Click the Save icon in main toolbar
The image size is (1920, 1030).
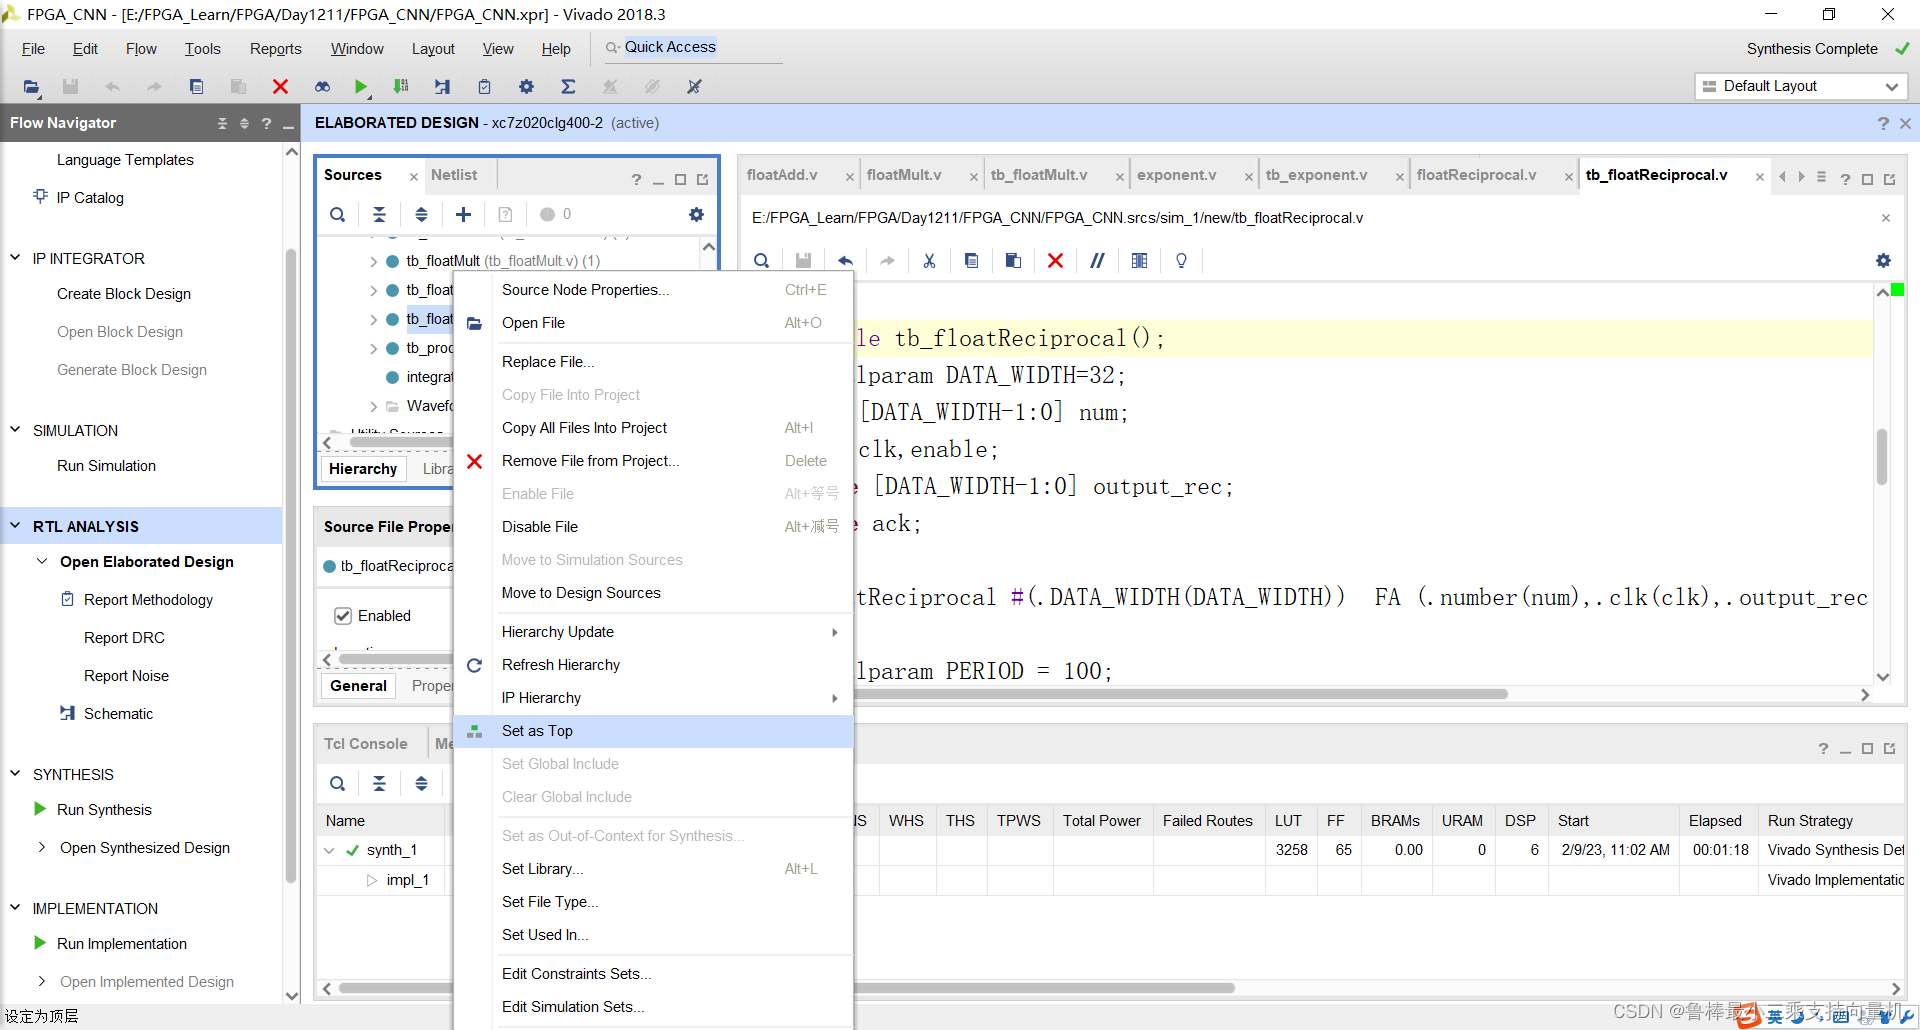(x=70, y=87)
